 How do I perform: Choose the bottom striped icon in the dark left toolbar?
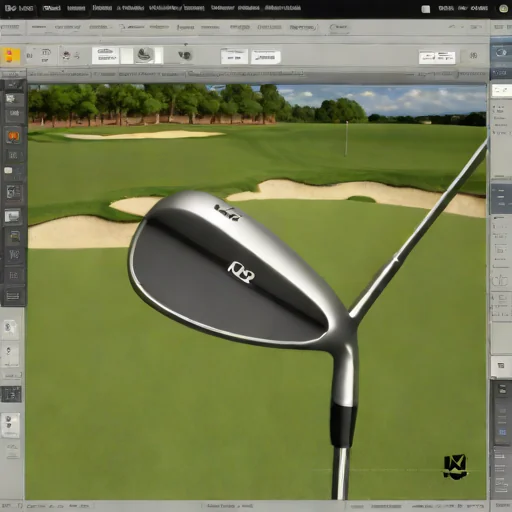(13, 296)
